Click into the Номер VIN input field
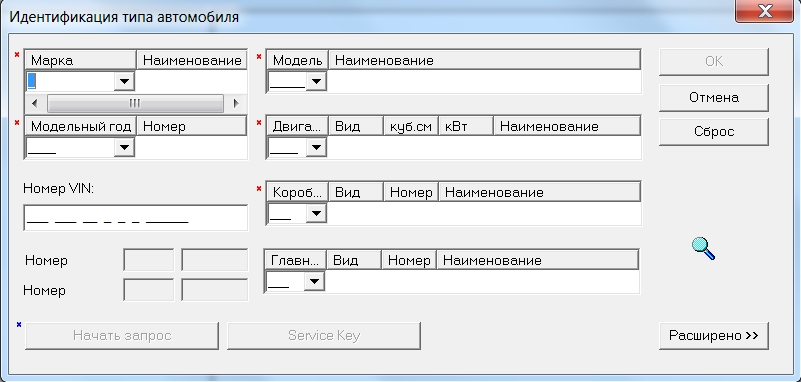This screenshot has height=382, width=801. [135, 218]
